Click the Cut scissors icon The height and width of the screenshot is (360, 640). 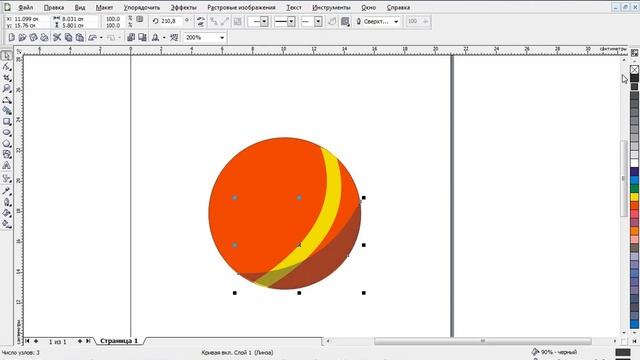(x=57, y=38)
